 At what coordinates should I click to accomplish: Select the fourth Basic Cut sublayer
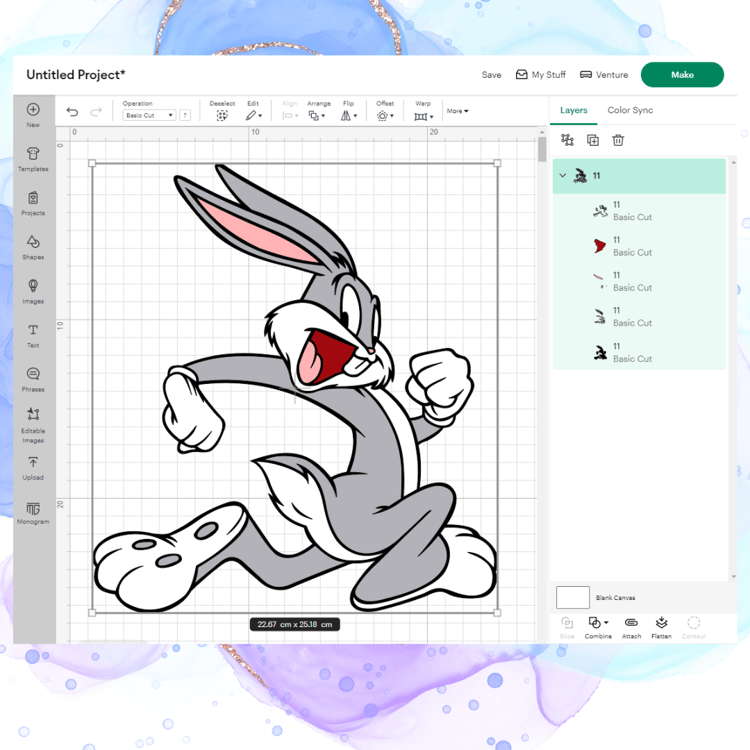pos(639,317)
